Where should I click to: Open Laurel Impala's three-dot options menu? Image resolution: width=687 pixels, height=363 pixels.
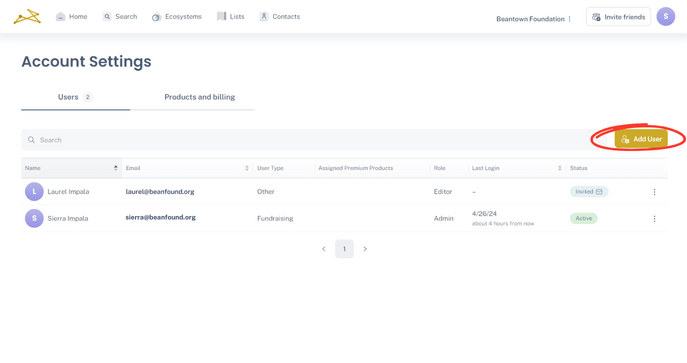(x=654, y=192)
